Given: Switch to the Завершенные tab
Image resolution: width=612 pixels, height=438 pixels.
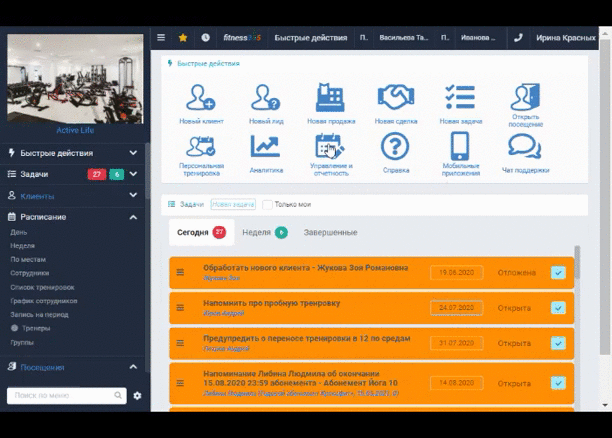Looking at the screenshot, I should [x=330, y=232].
